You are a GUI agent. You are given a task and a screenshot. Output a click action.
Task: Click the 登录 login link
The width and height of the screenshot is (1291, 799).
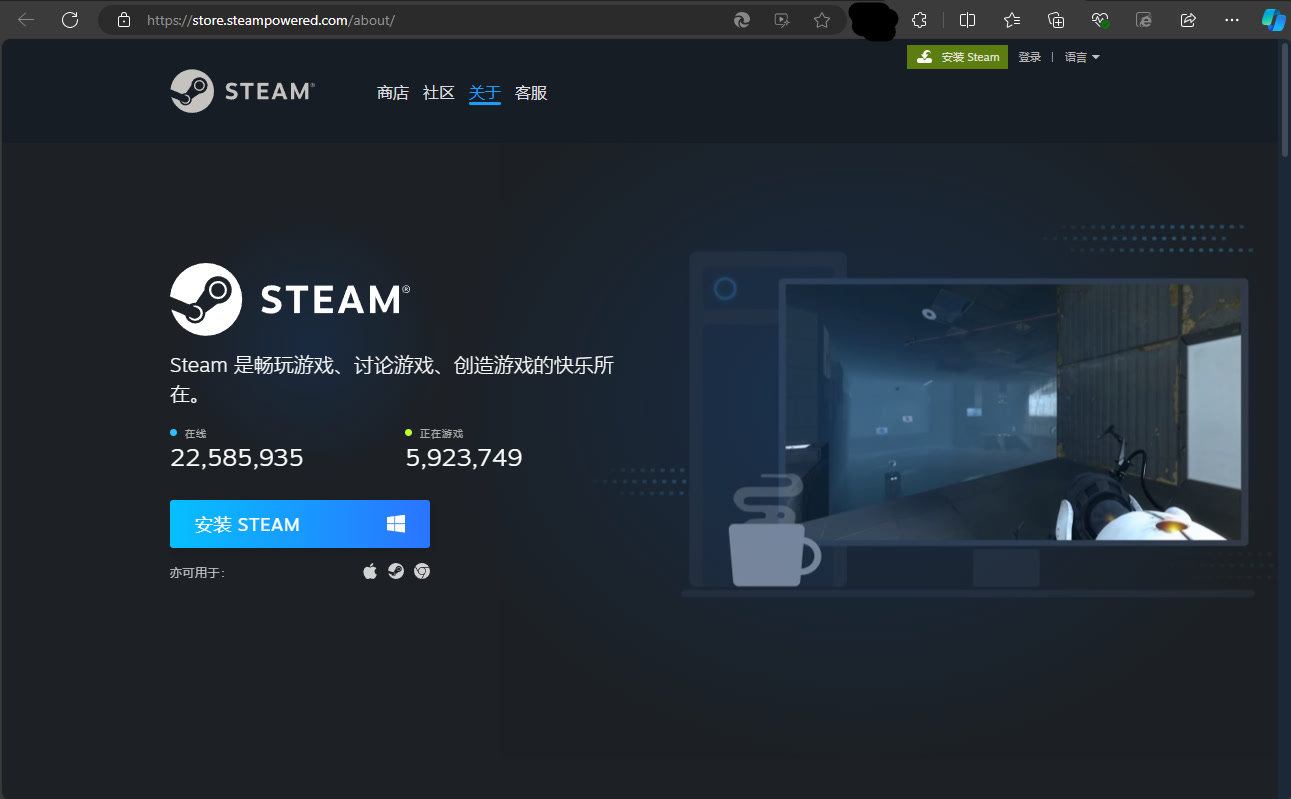click(x=1029, y=56)
